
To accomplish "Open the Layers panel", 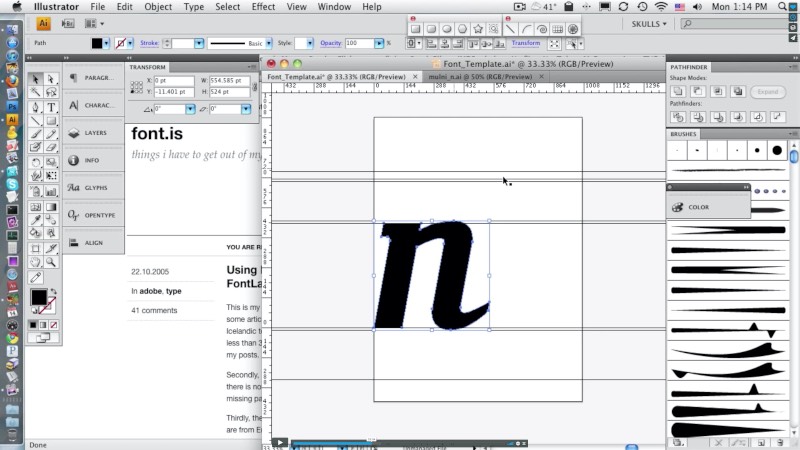I will click(x=93, y=133).
